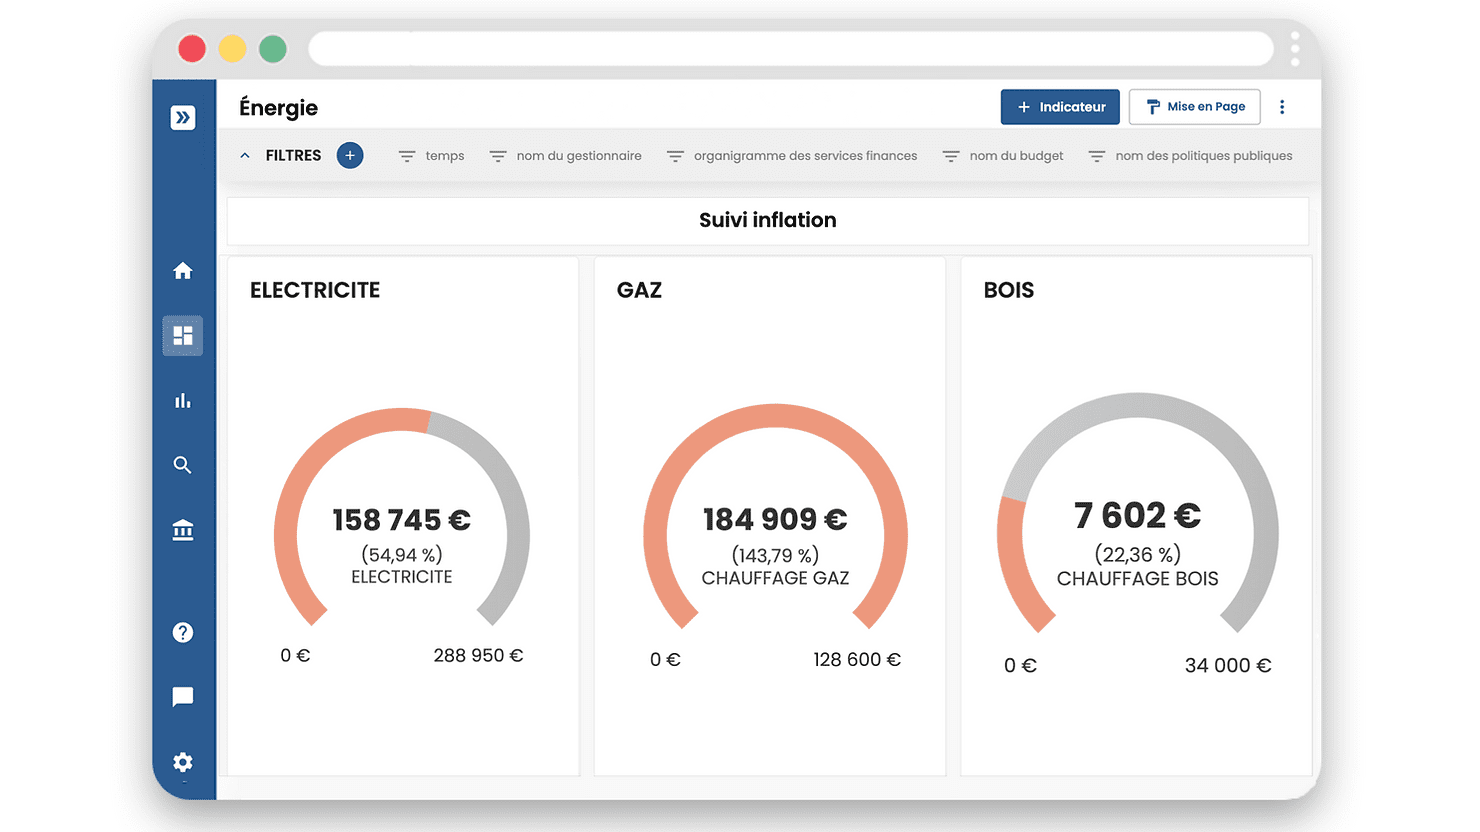Click the BOIS card heading
Image resolution: width=1480 pixels, height=832 pixels.
click(1009, 290)
